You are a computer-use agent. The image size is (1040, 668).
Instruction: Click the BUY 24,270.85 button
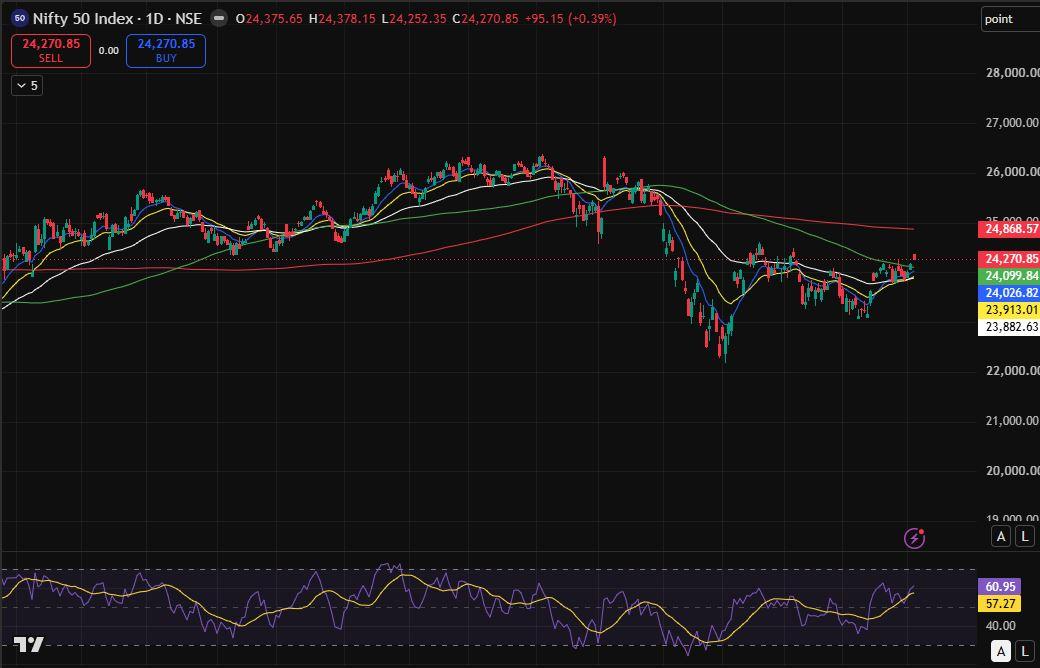click(x=166, y=51)
